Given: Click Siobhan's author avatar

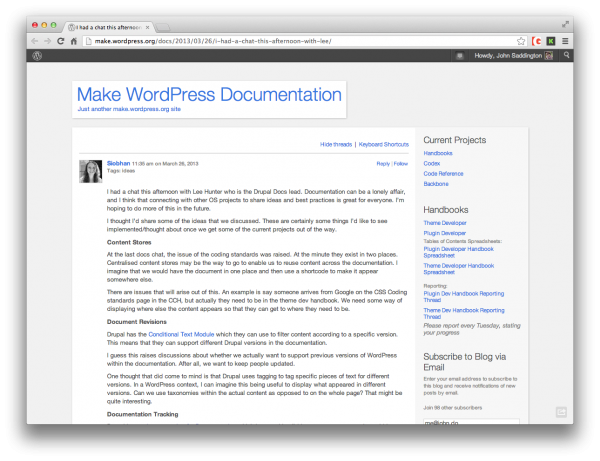Looking at the screenshot, I should coord(91,171).
